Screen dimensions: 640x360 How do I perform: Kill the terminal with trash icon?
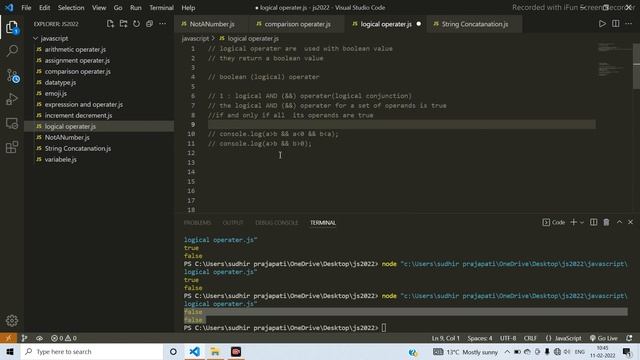(x=607, y=222)
